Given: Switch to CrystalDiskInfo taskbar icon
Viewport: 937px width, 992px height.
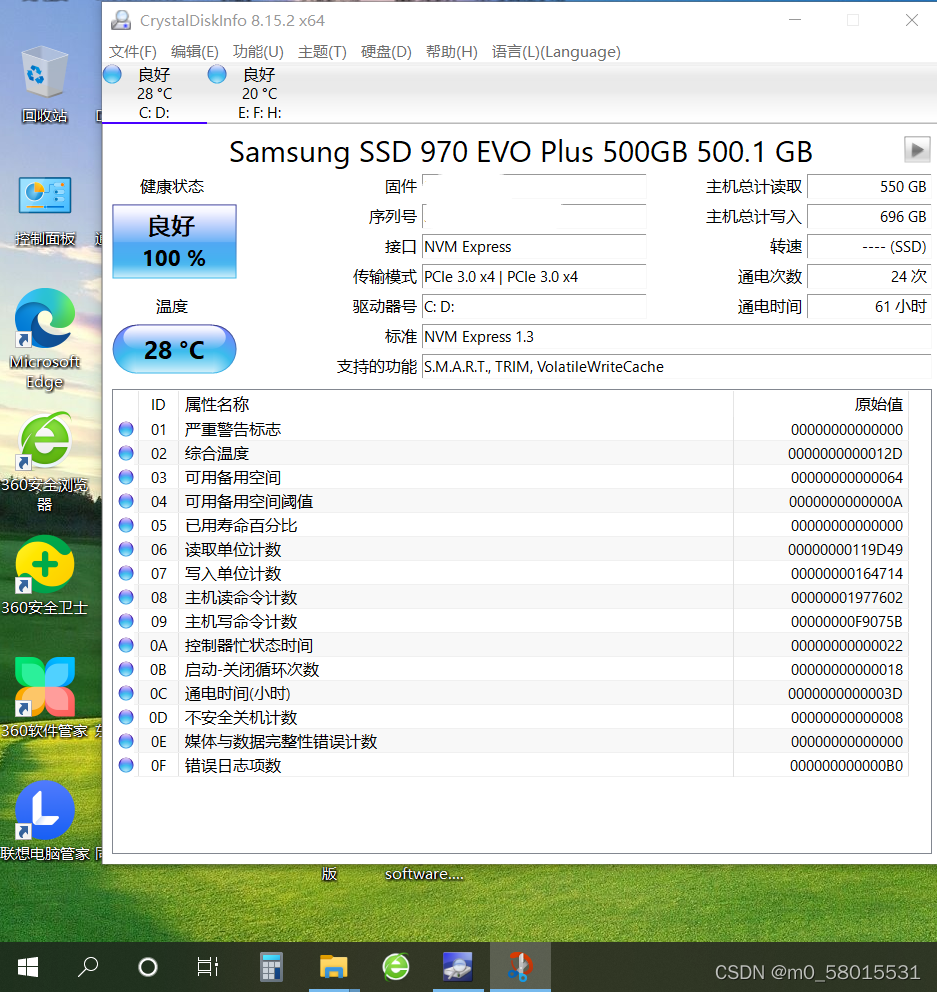Looking at the screenshot, I should click(x=457, y=967).
